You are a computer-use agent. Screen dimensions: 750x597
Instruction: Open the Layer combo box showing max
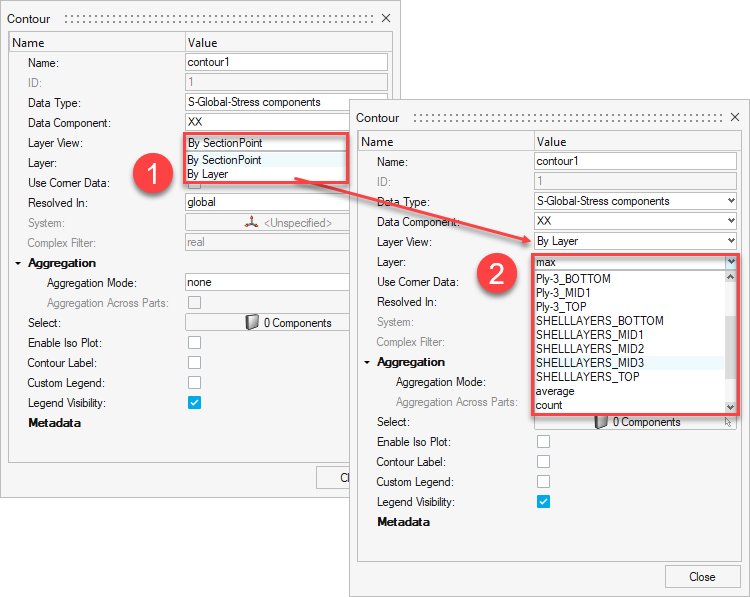pos(635,262)
